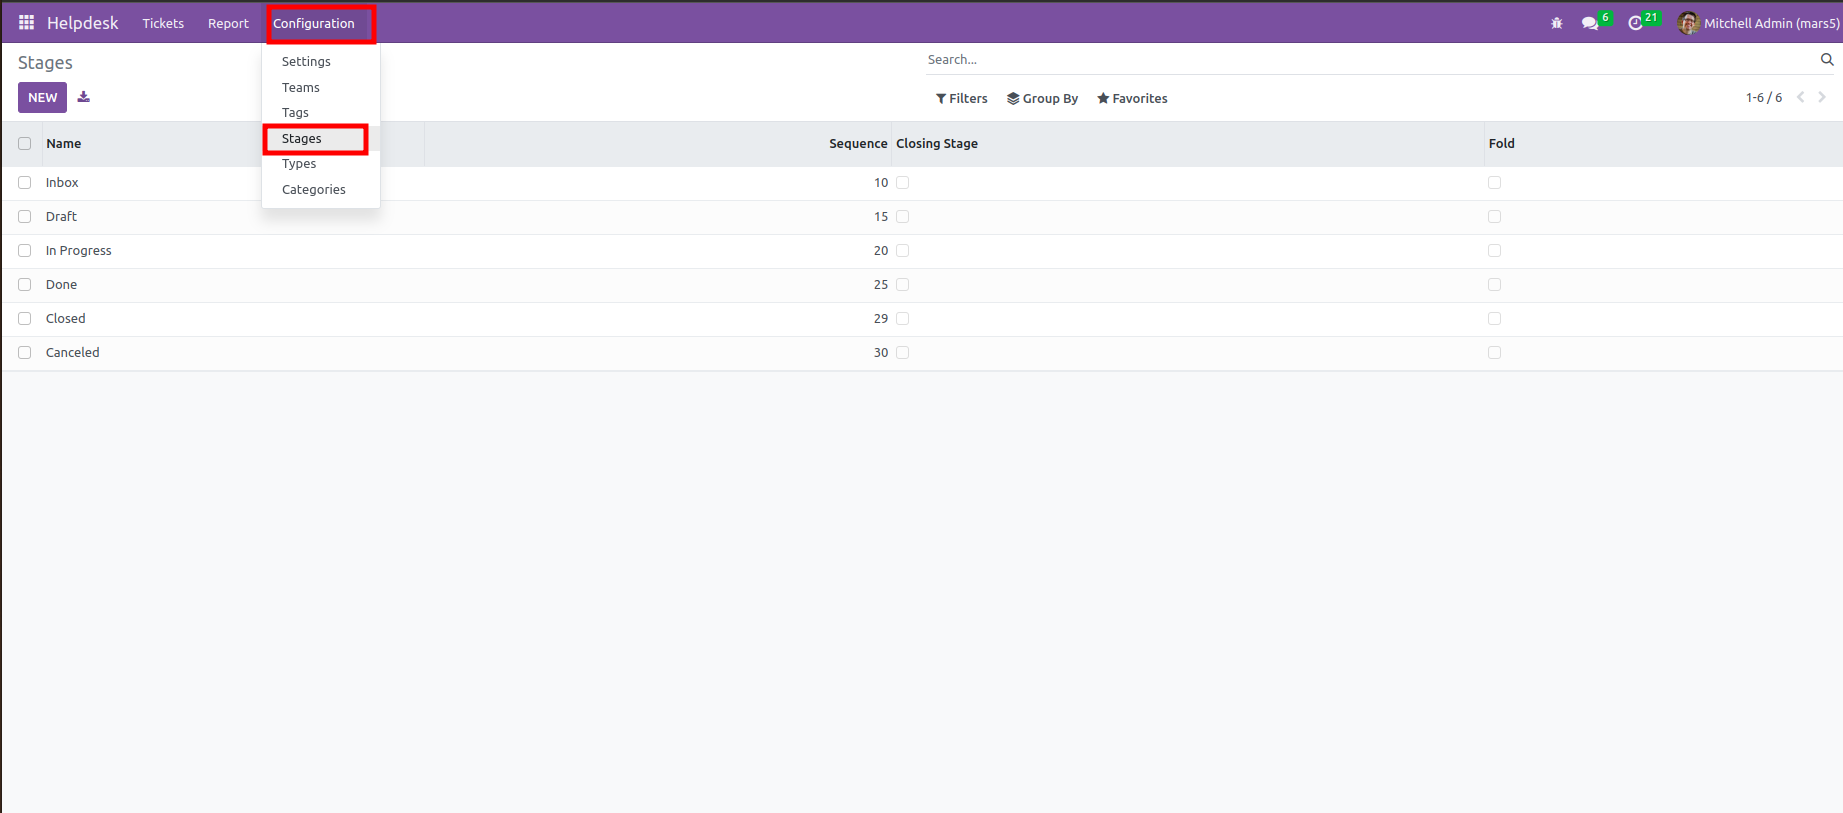Toggle Fold checkbox for Canceled

(1495, 353)
